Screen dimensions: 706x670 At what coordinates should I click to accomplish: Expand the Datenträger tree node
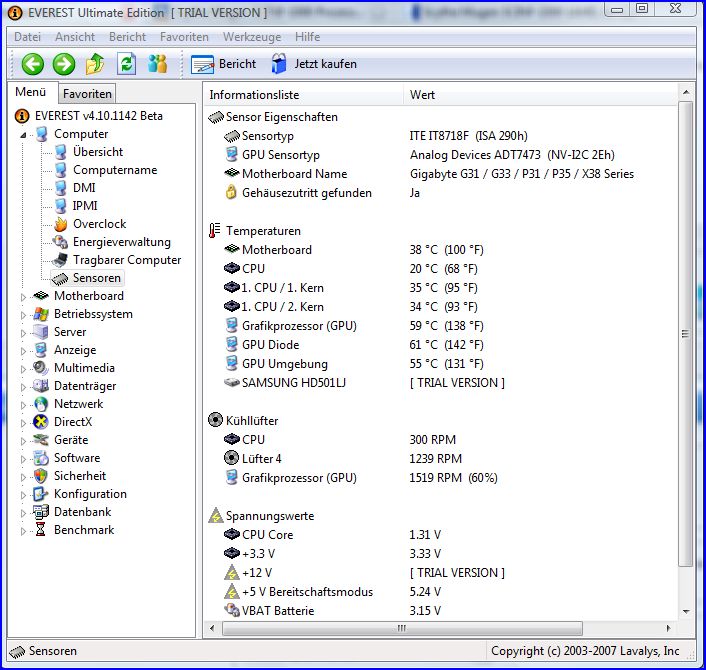tap(23, 387)
